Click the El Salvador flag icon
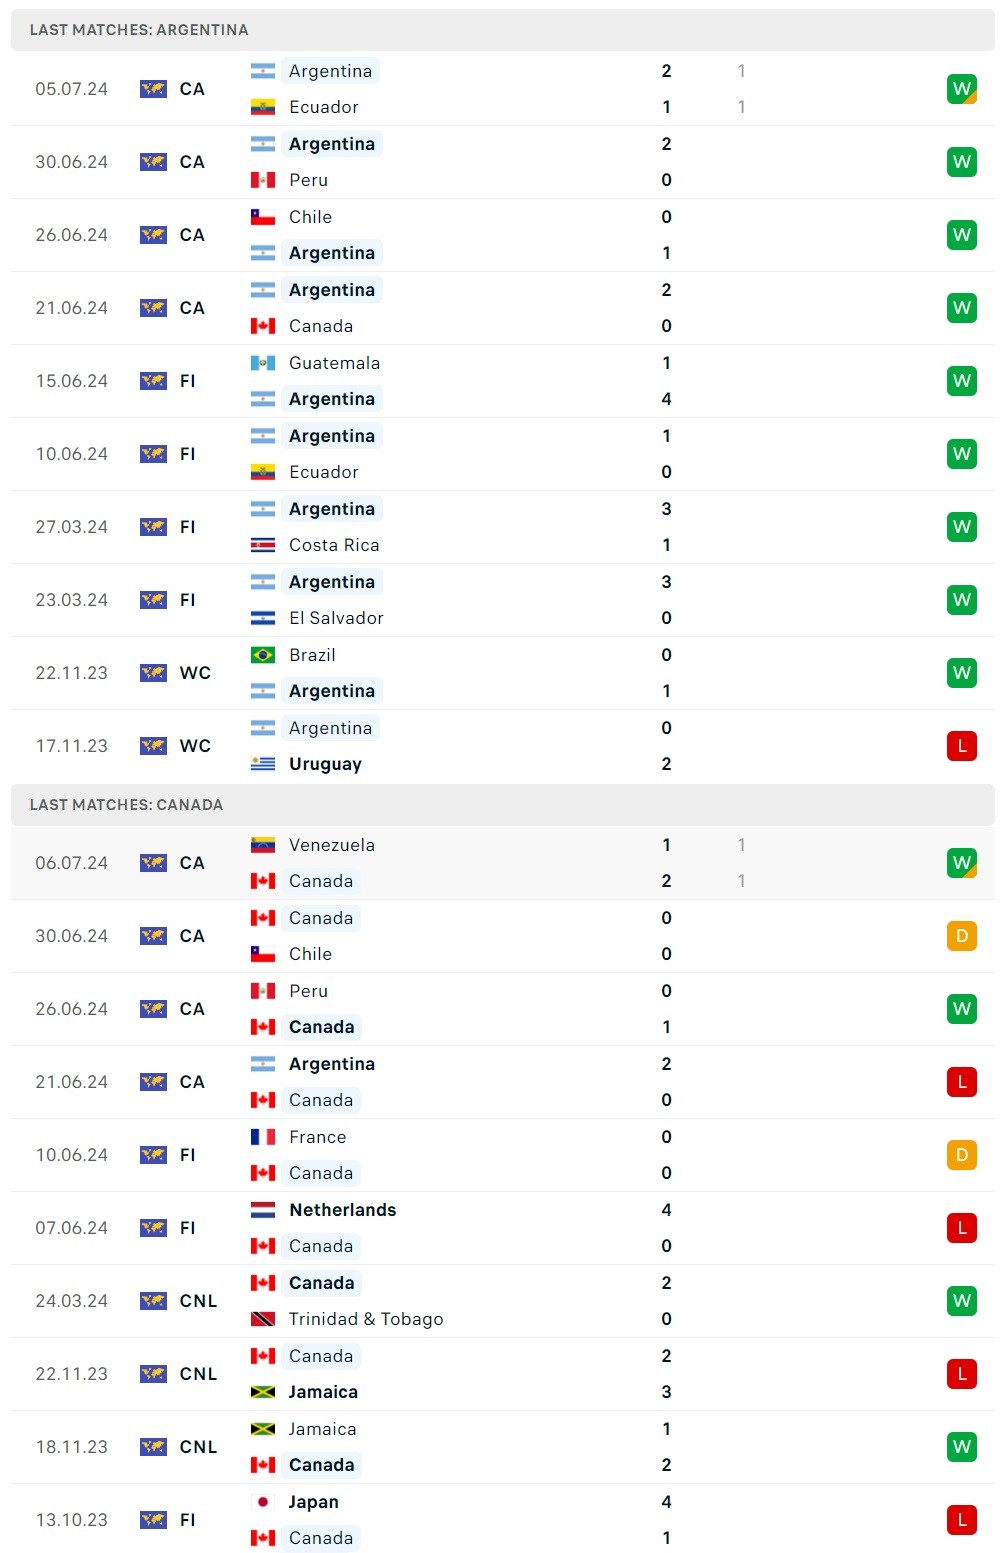 263,618
